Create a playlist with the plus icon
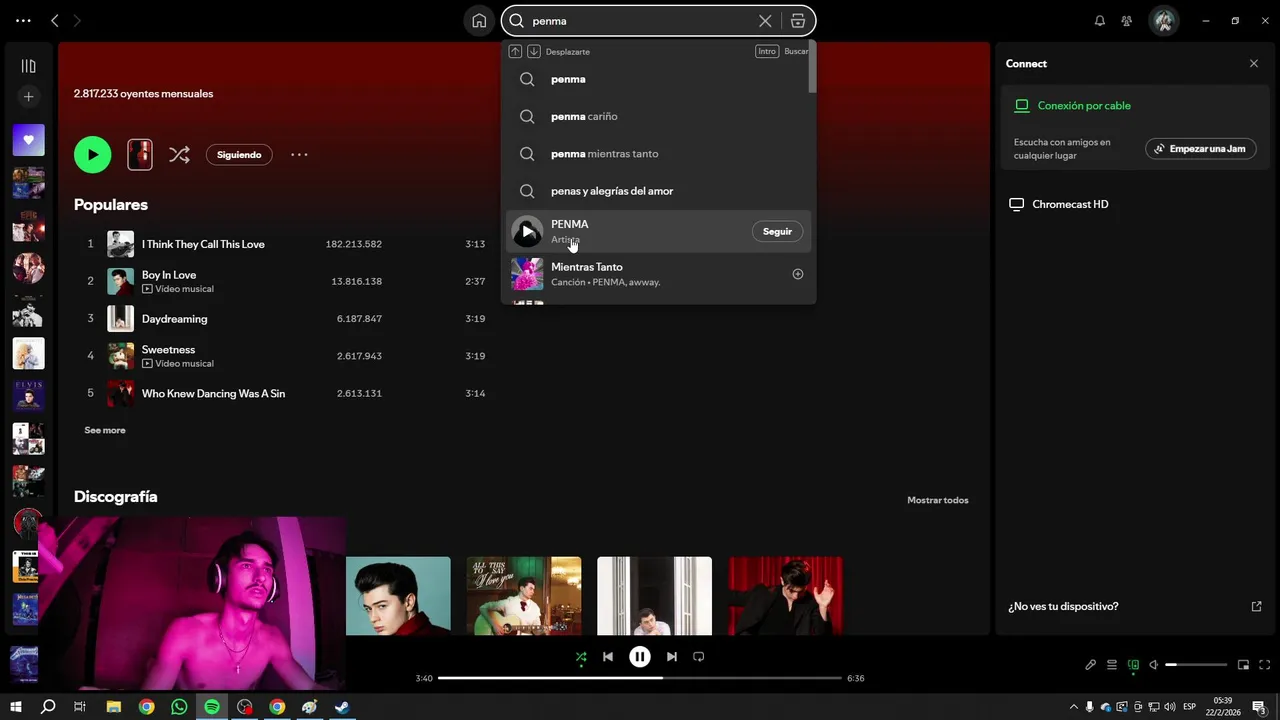 [x=28, y=97]
